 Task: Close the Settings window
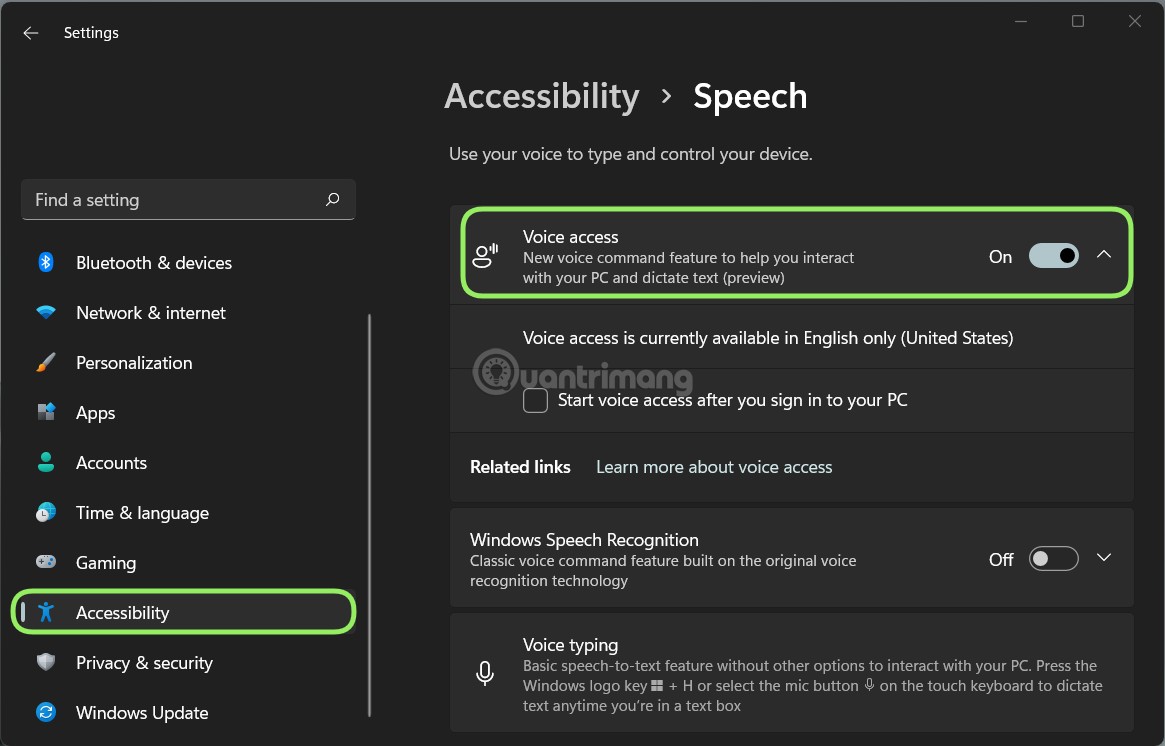(1135, 21)
